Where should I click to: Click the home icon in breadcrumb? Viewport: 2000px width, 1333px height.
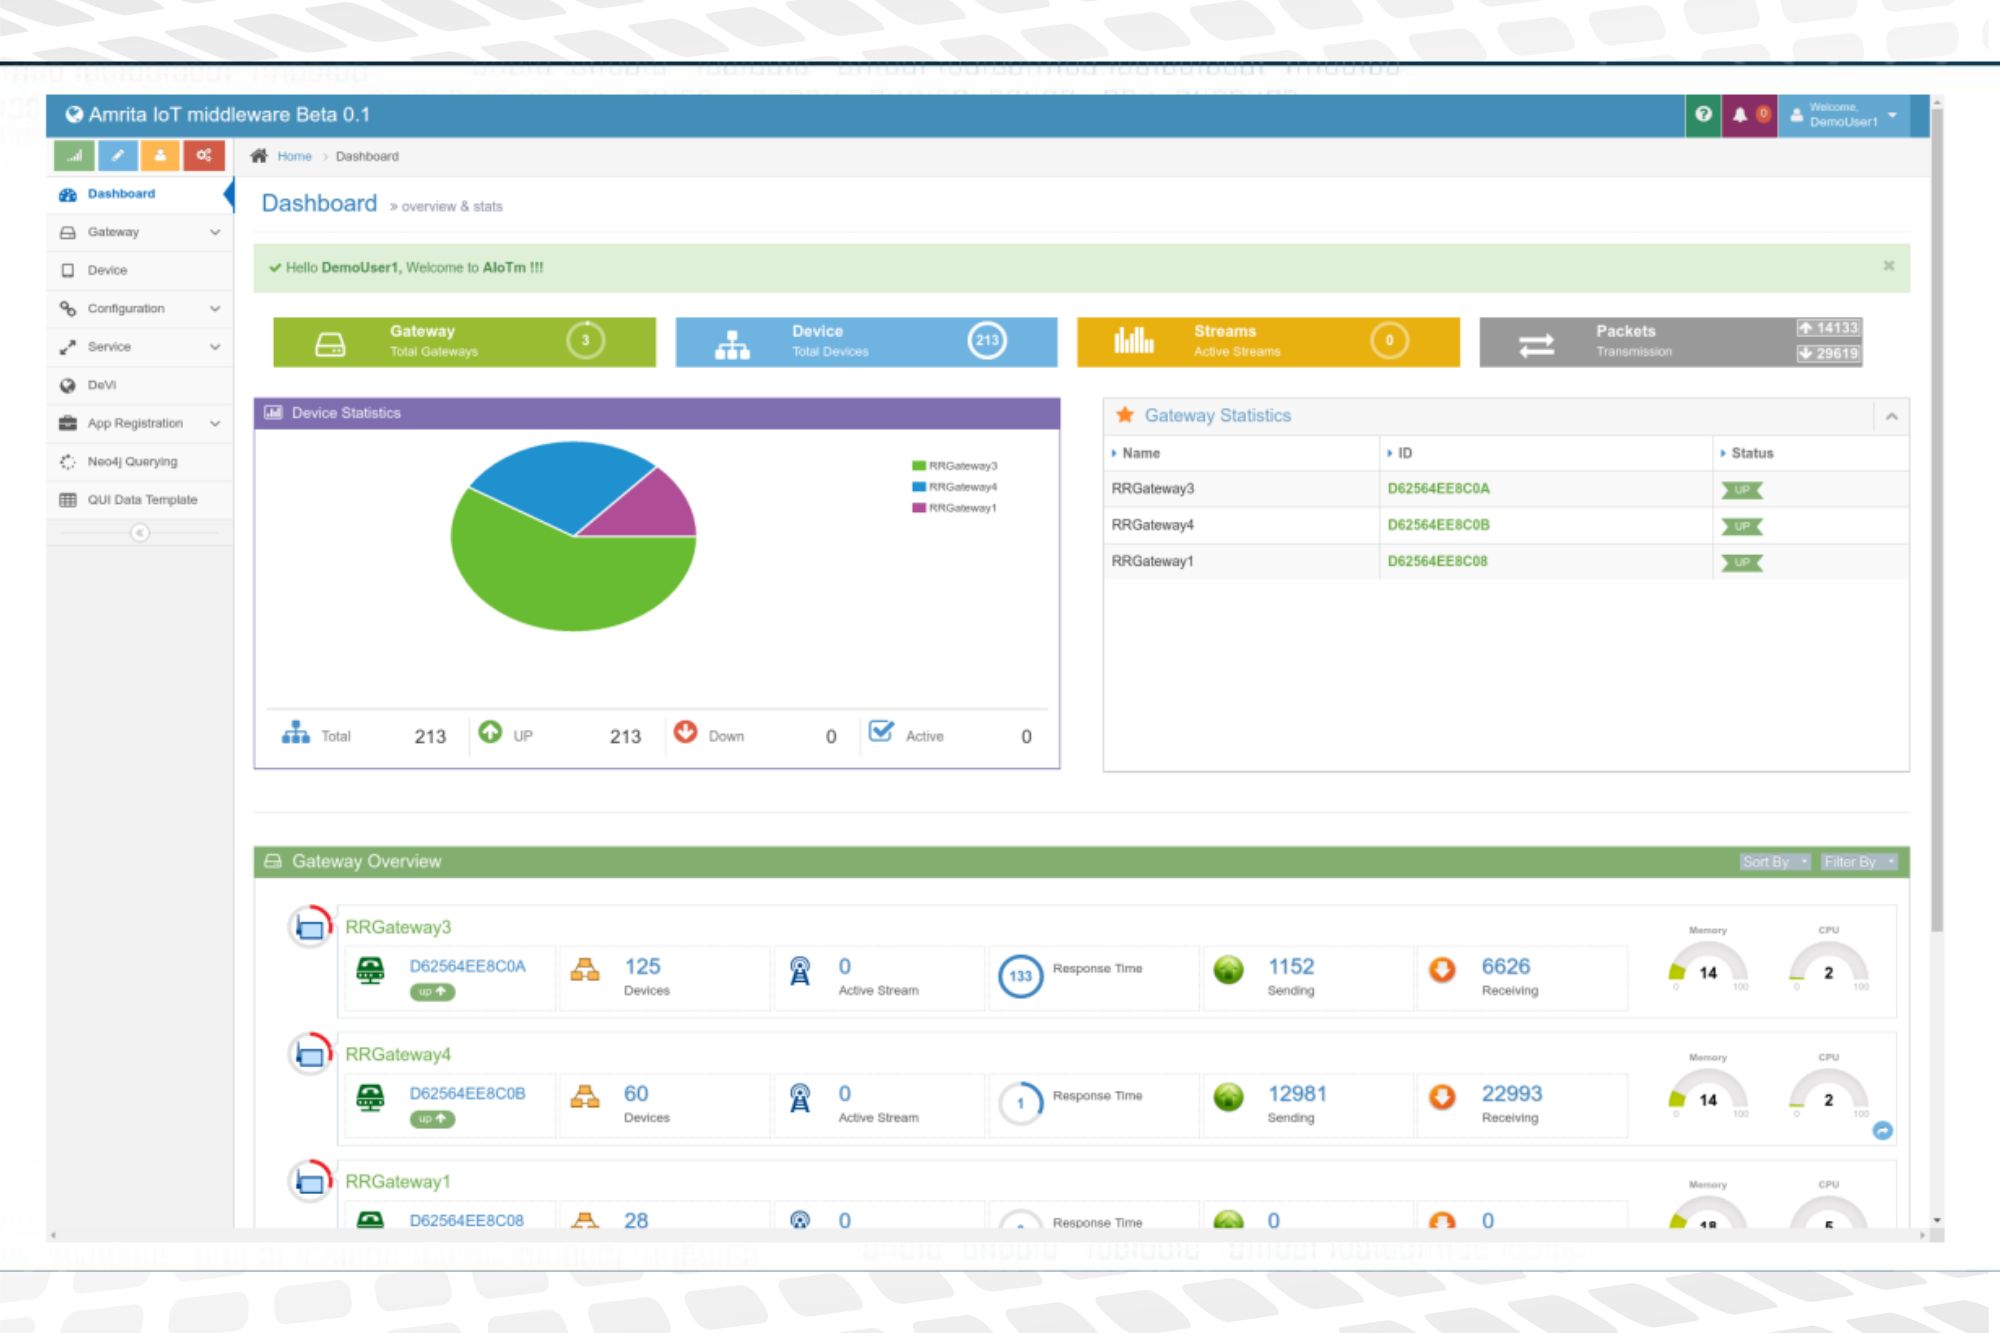(259, 156)
